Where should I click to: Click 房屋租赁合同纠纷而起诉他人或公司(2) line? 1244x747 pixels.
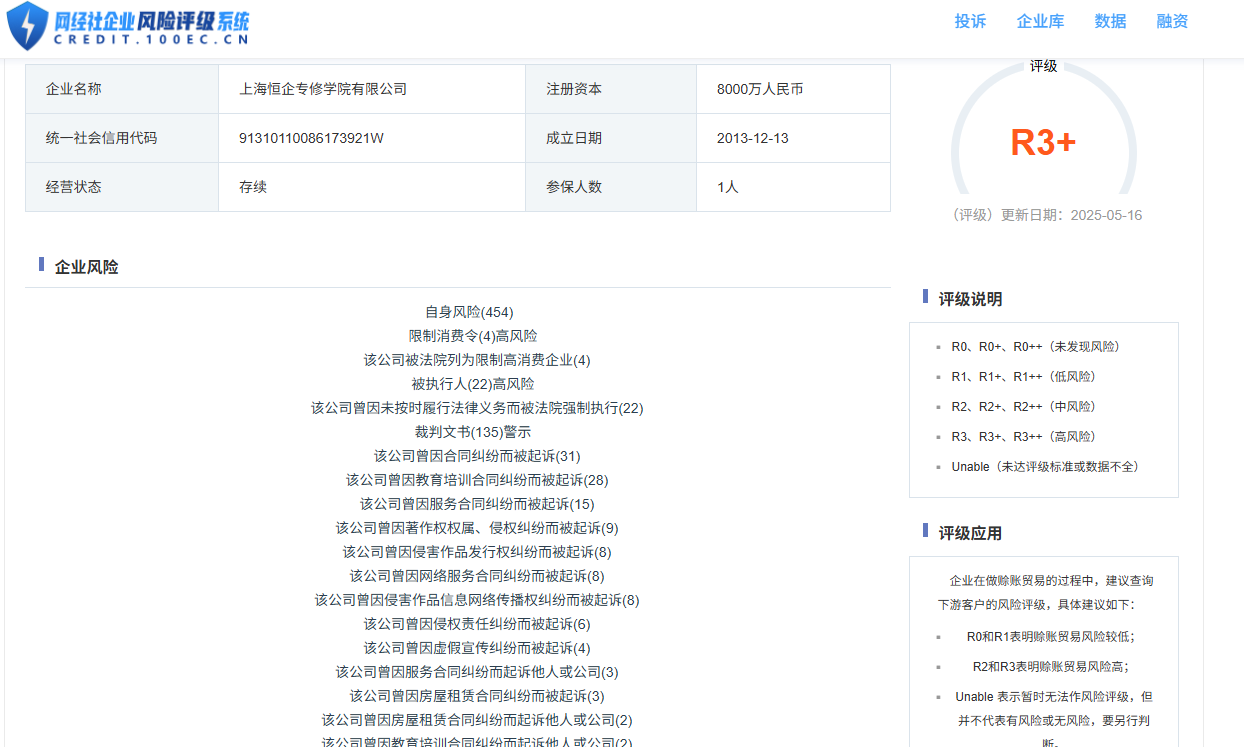477,720
